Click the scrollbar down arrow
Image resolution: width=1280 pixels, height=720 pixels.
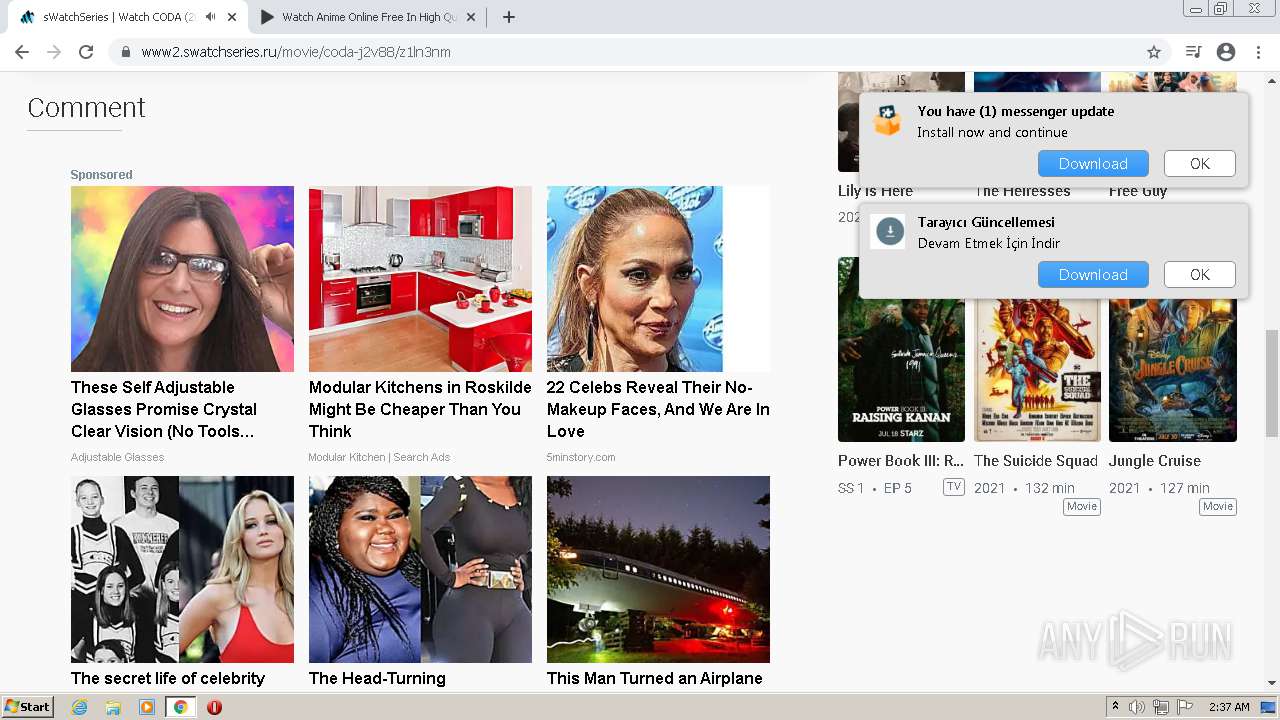coord(1272,683)
